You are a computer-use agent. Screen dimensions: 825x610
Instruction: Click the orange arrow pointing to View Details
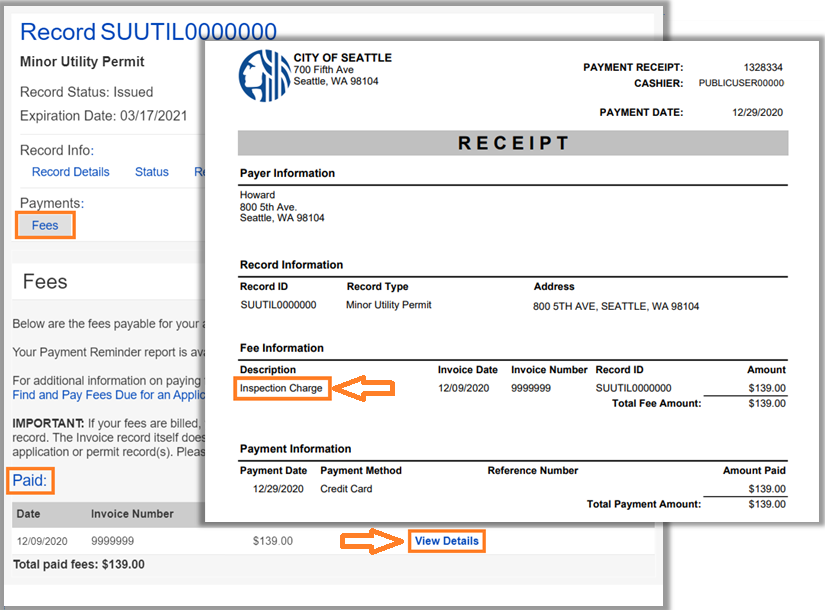371,541
